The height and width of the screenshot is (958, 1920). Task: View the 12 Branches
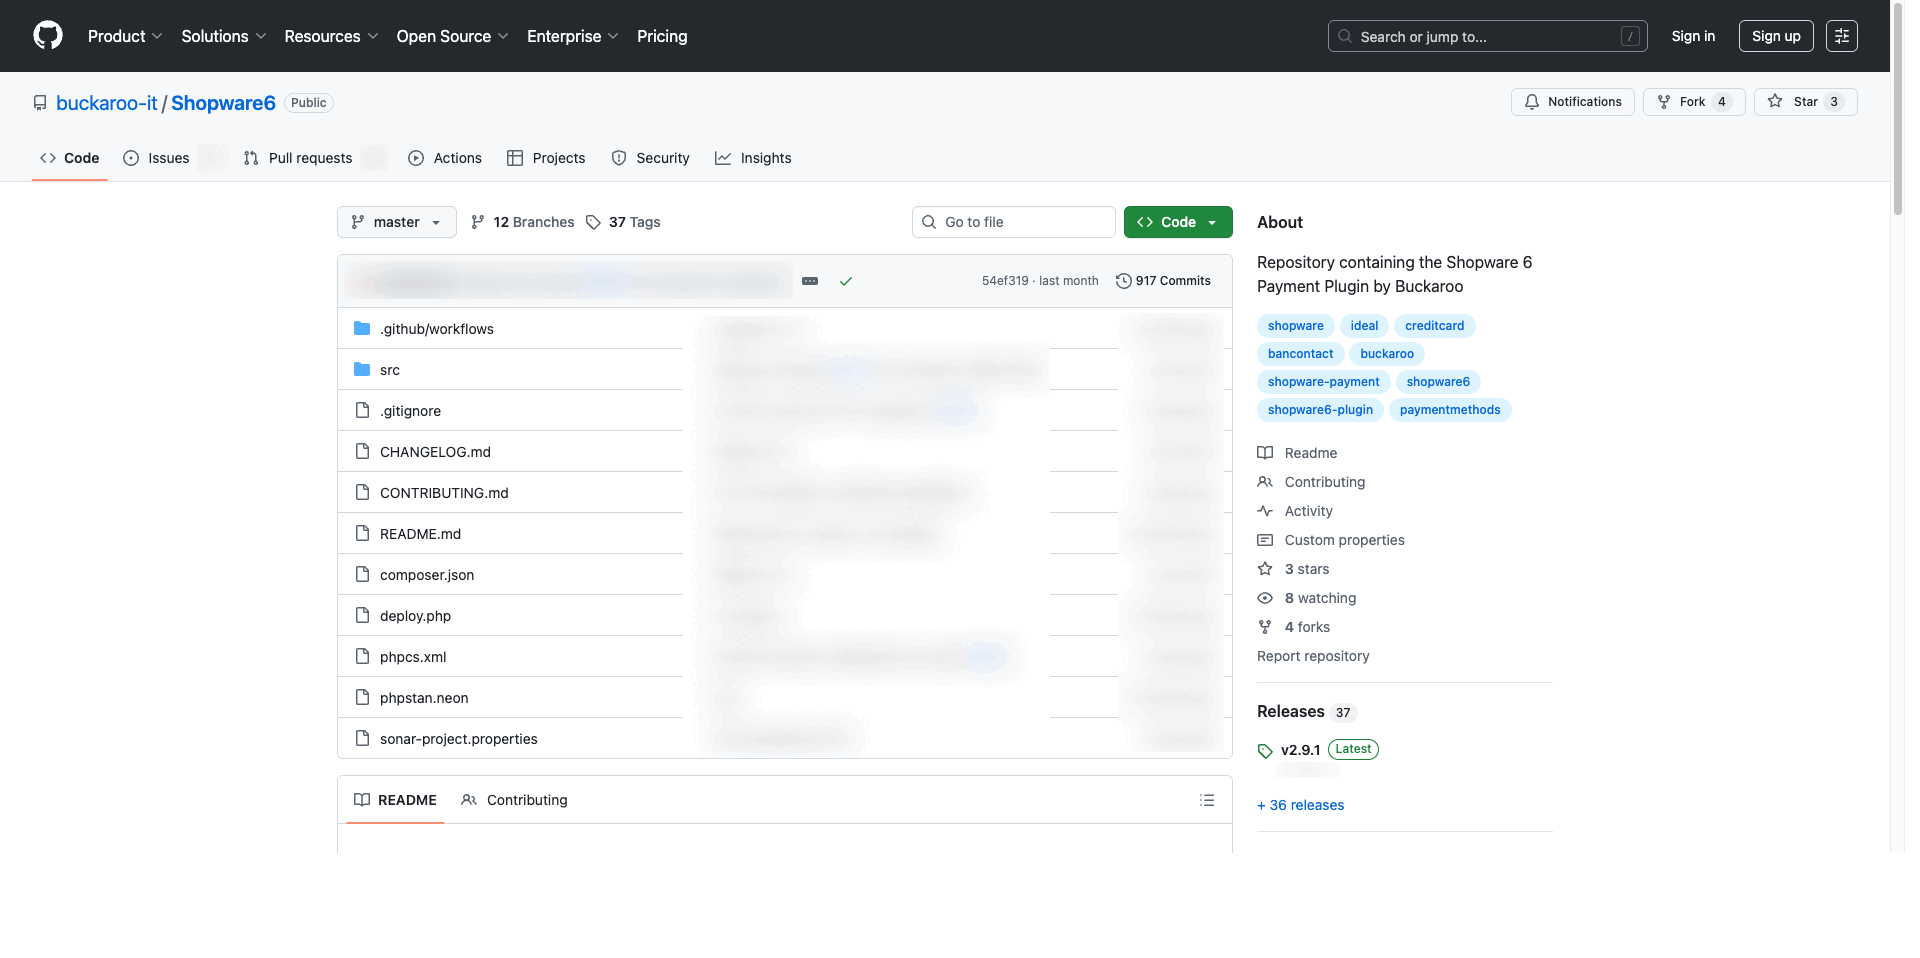tap(522, 222)
